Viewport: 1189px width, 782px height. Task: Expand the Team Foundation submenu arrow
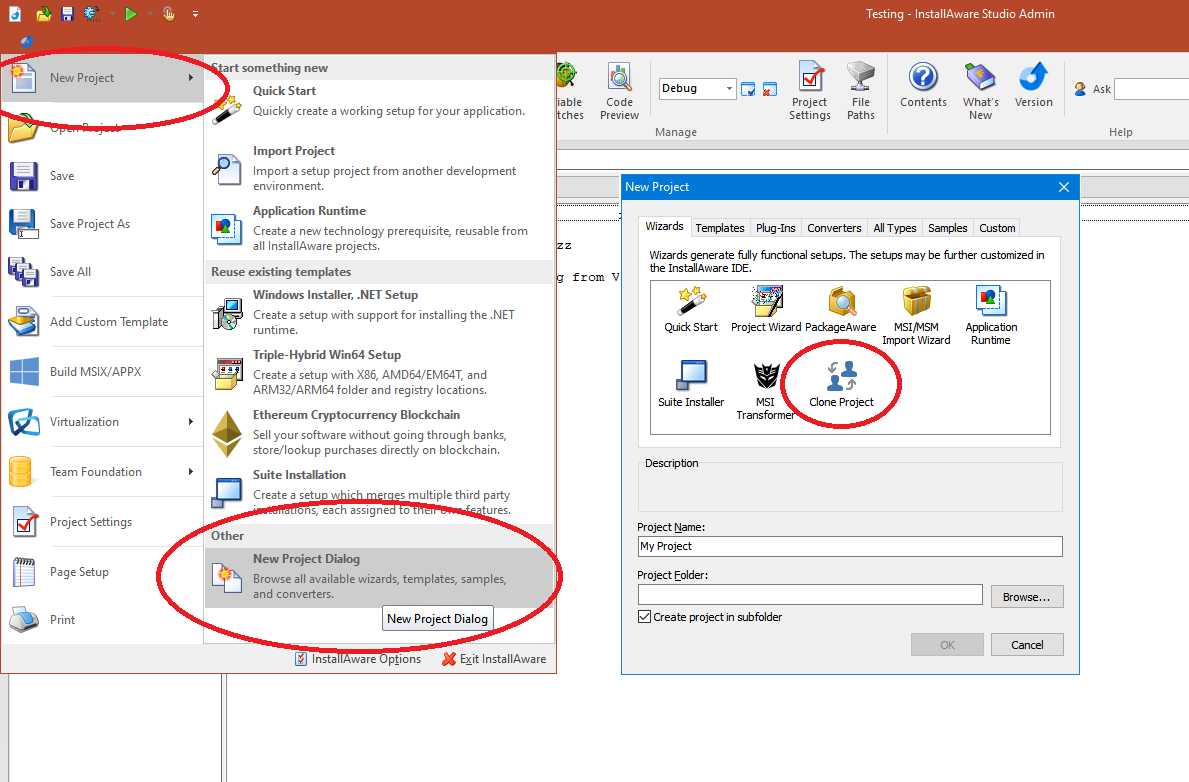191,472
